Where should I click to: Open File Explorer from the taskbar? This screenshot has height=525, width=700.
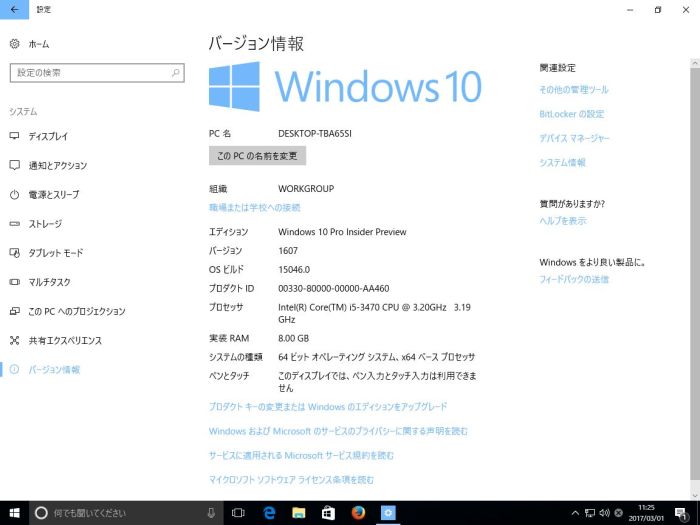click(298, 513)
